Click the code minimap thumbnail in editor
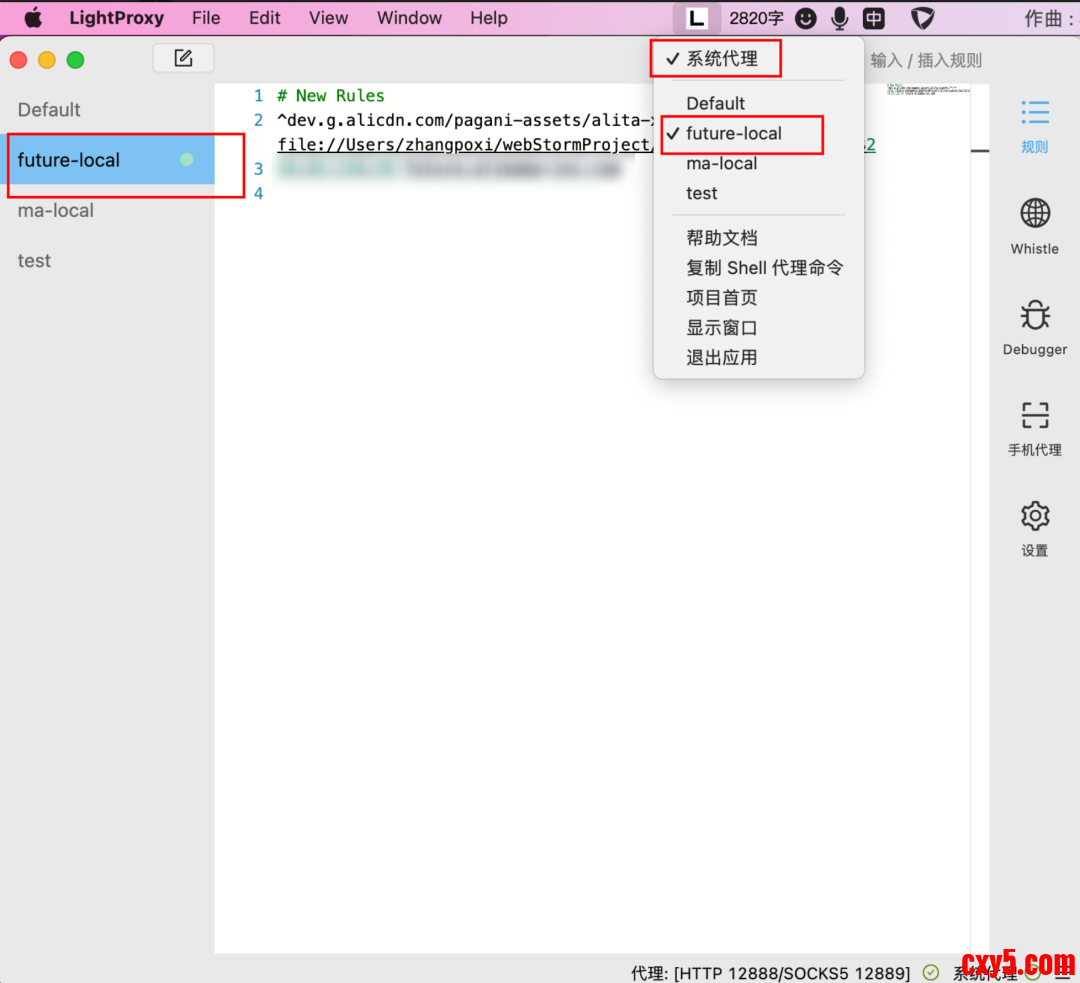Viewport: 1080px width, 983px height. (928, 91)
